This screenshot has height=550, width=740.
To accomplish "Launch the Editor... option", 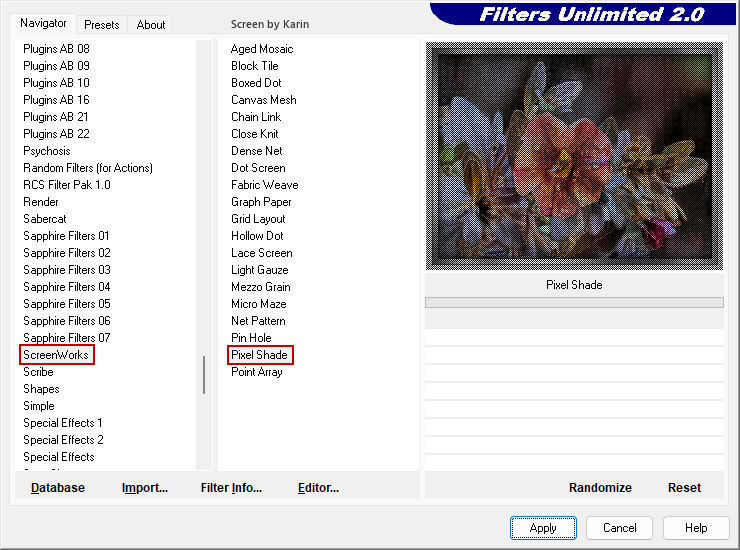I will (x=318, y=488).
